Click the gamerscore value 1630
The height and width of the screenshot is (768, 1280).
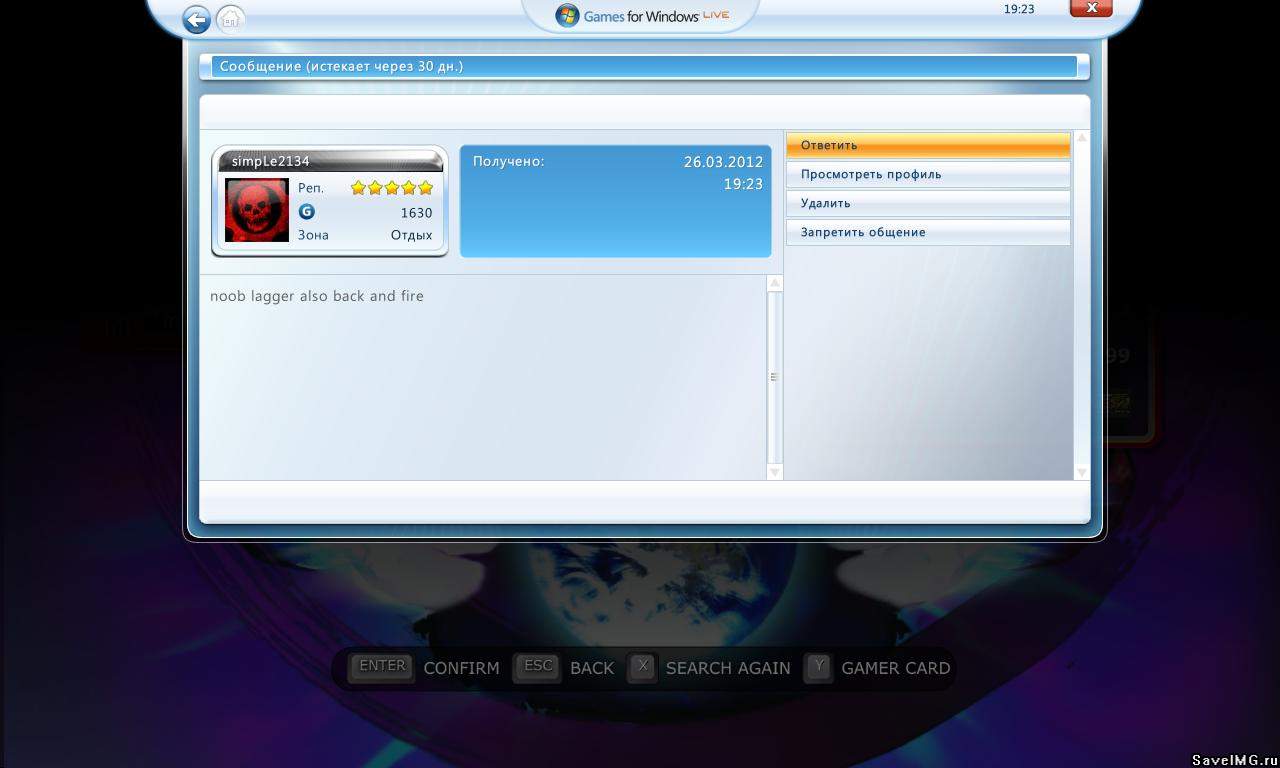(416, 213)
